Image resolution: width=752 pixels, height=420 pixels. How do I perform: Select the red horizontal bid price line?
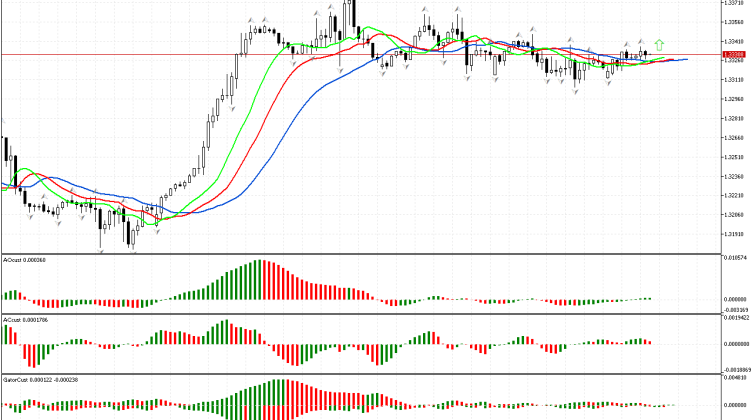point(300,54)
